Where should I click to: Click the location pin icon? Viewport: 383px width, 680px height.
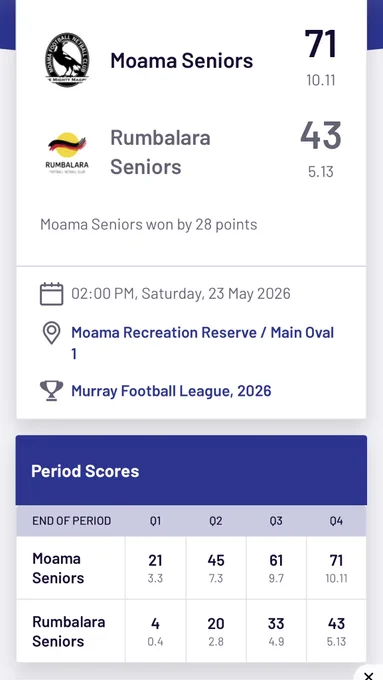(52, 333)
